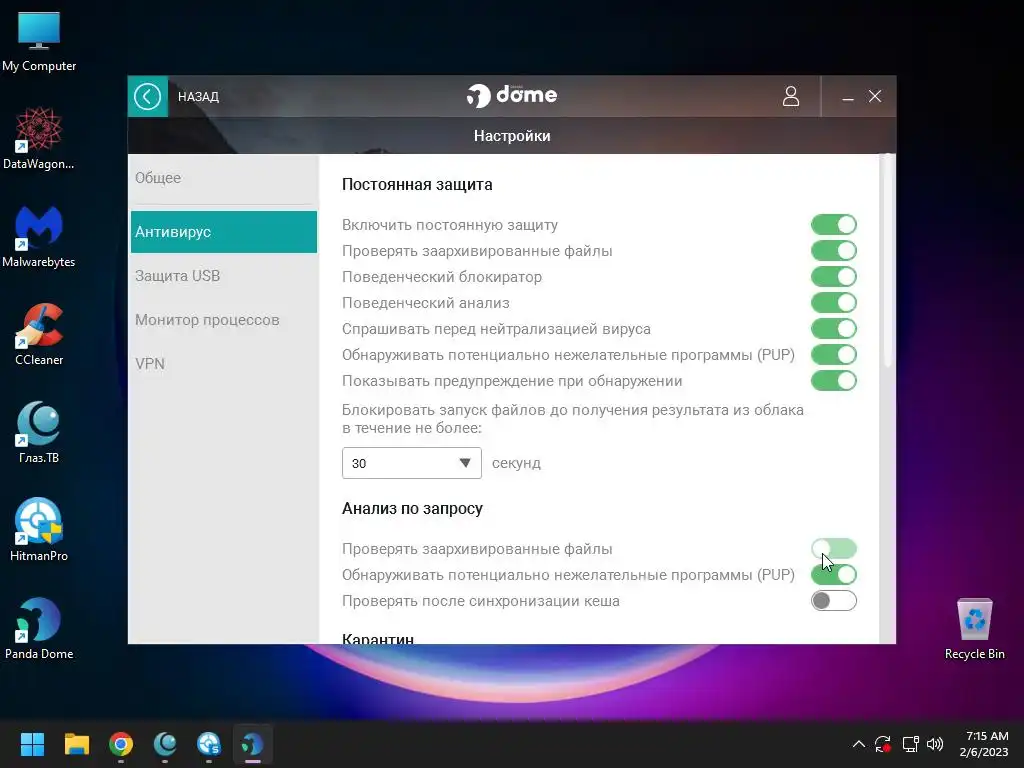This screenshot has width=1024, height=768.
Task: Open the Монитор процессов tab
Action: (x=223, y=320)
